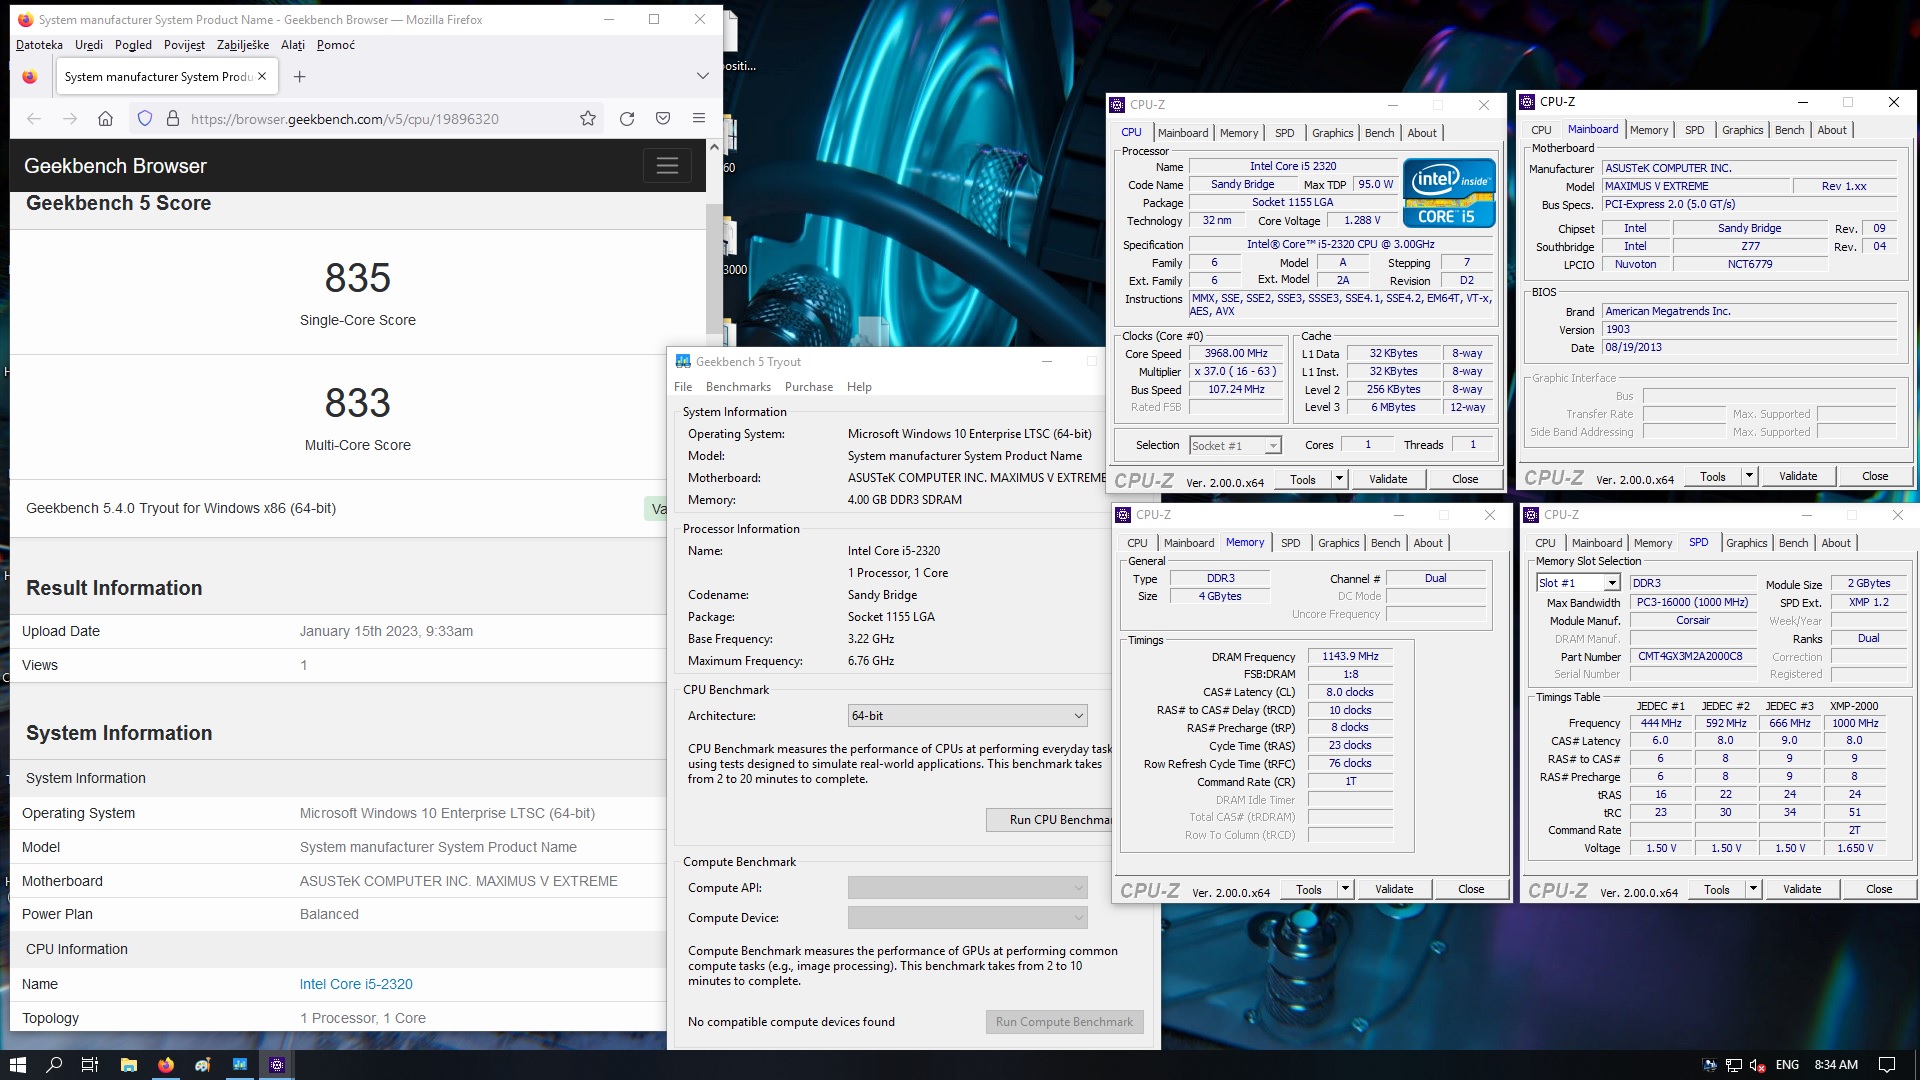Reload the Geekbench page
The image size is (1920, 1080).
[627, 119]
